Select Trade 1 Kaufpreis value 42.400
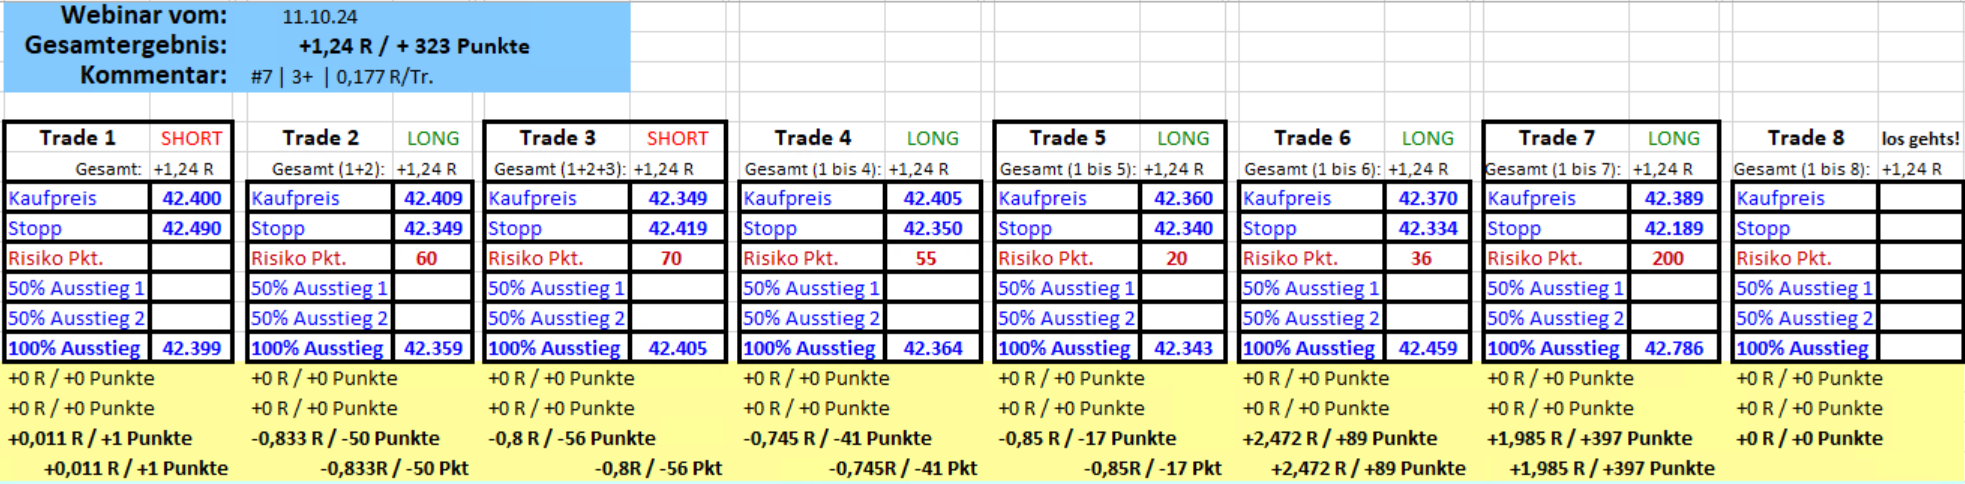 point(191,198)
